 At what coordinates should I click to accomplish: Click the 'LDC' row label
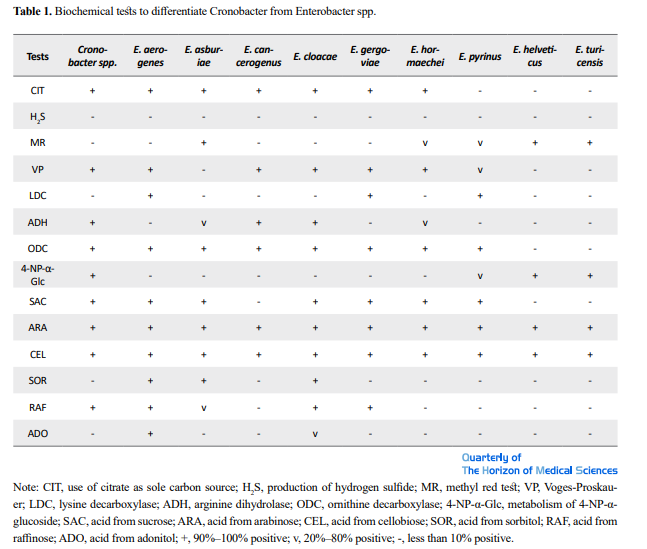[x=38, y=196]
